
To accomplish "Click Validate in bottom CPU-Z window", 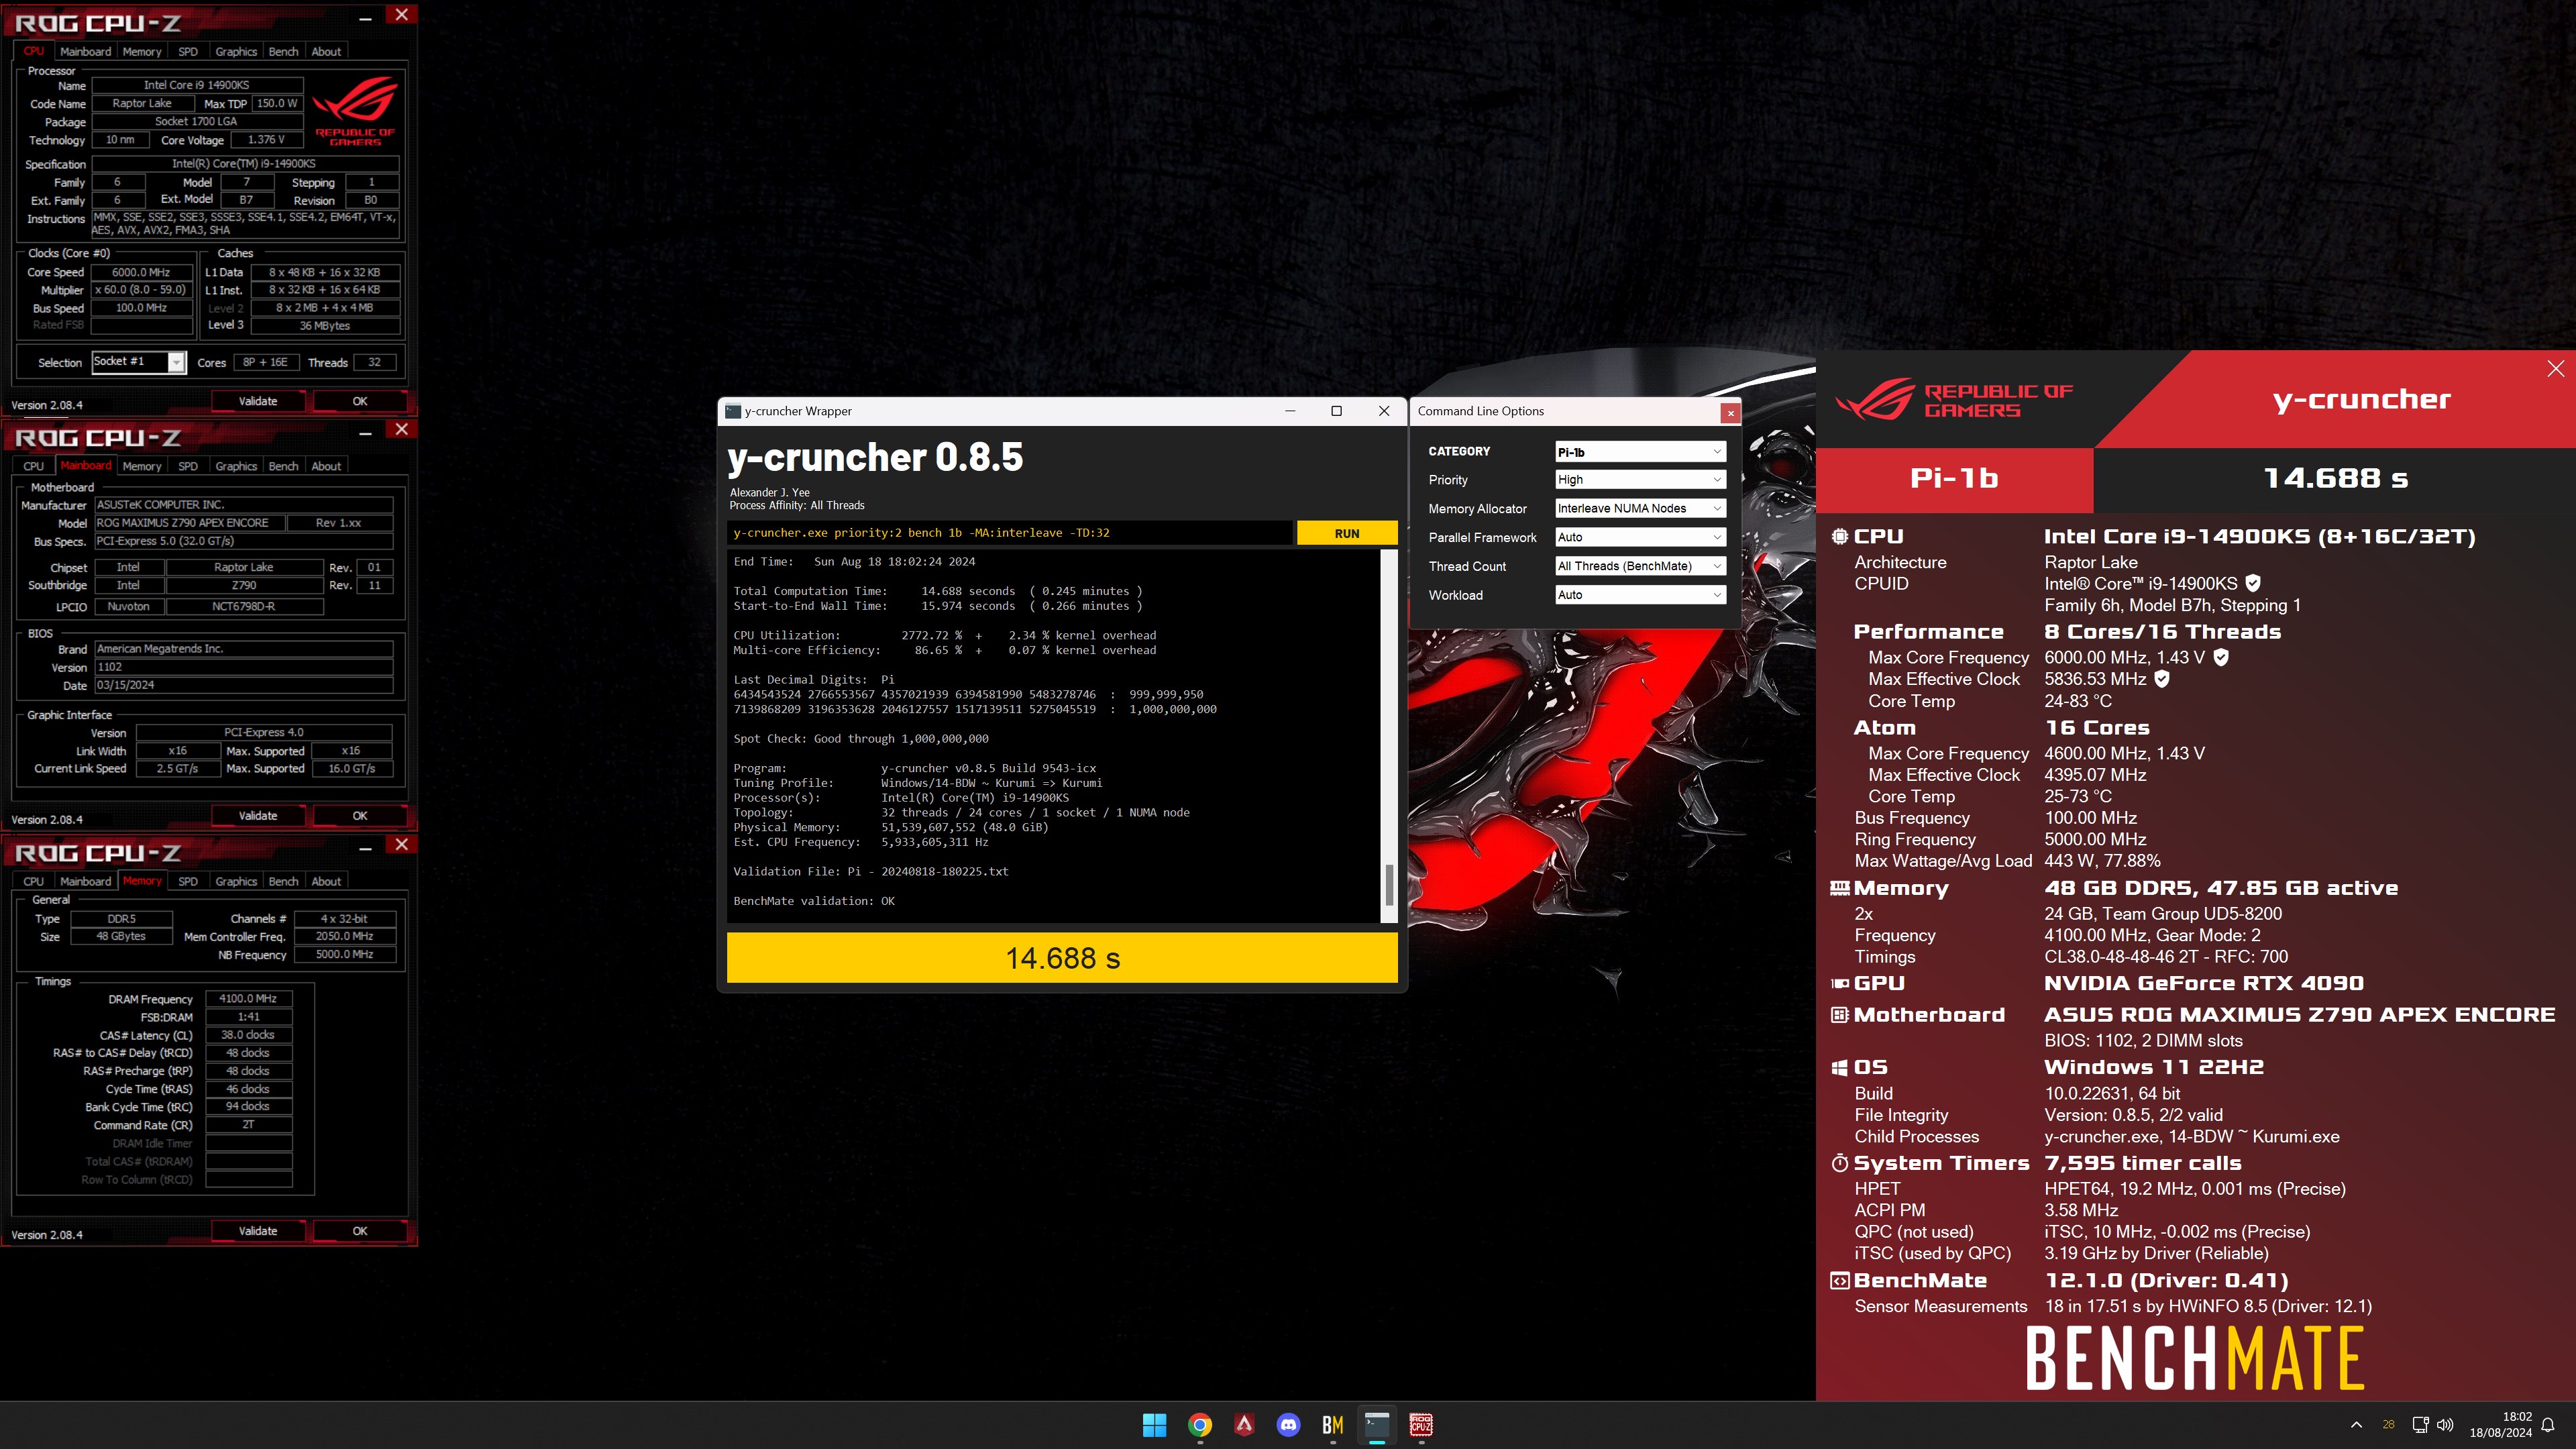I will tap(258, 1231).
